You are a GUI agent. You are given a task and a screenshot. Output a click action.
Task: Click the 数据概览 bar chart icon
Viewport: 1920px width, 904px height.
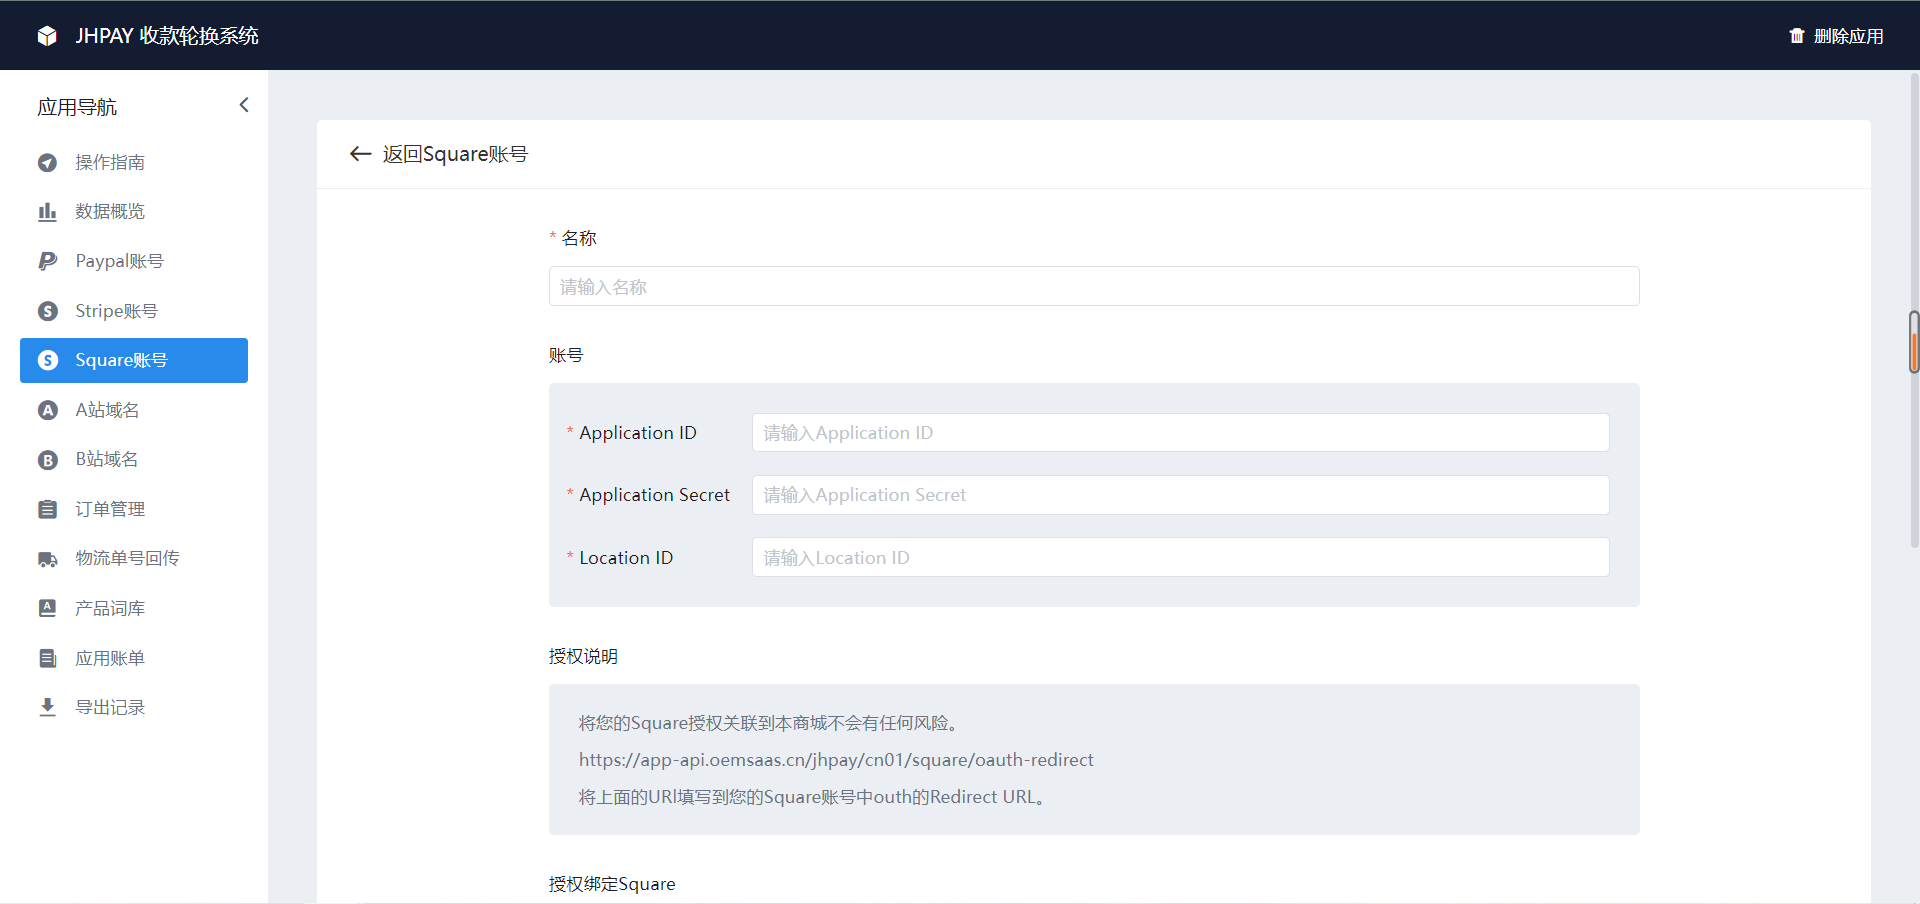pyautogui.click(x=47, y=212)
